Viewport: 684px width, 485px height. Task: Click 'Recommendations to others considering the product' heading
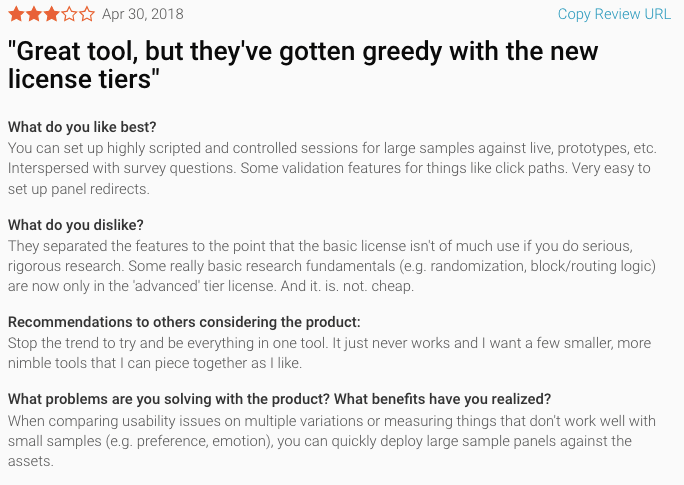[184, 322]
